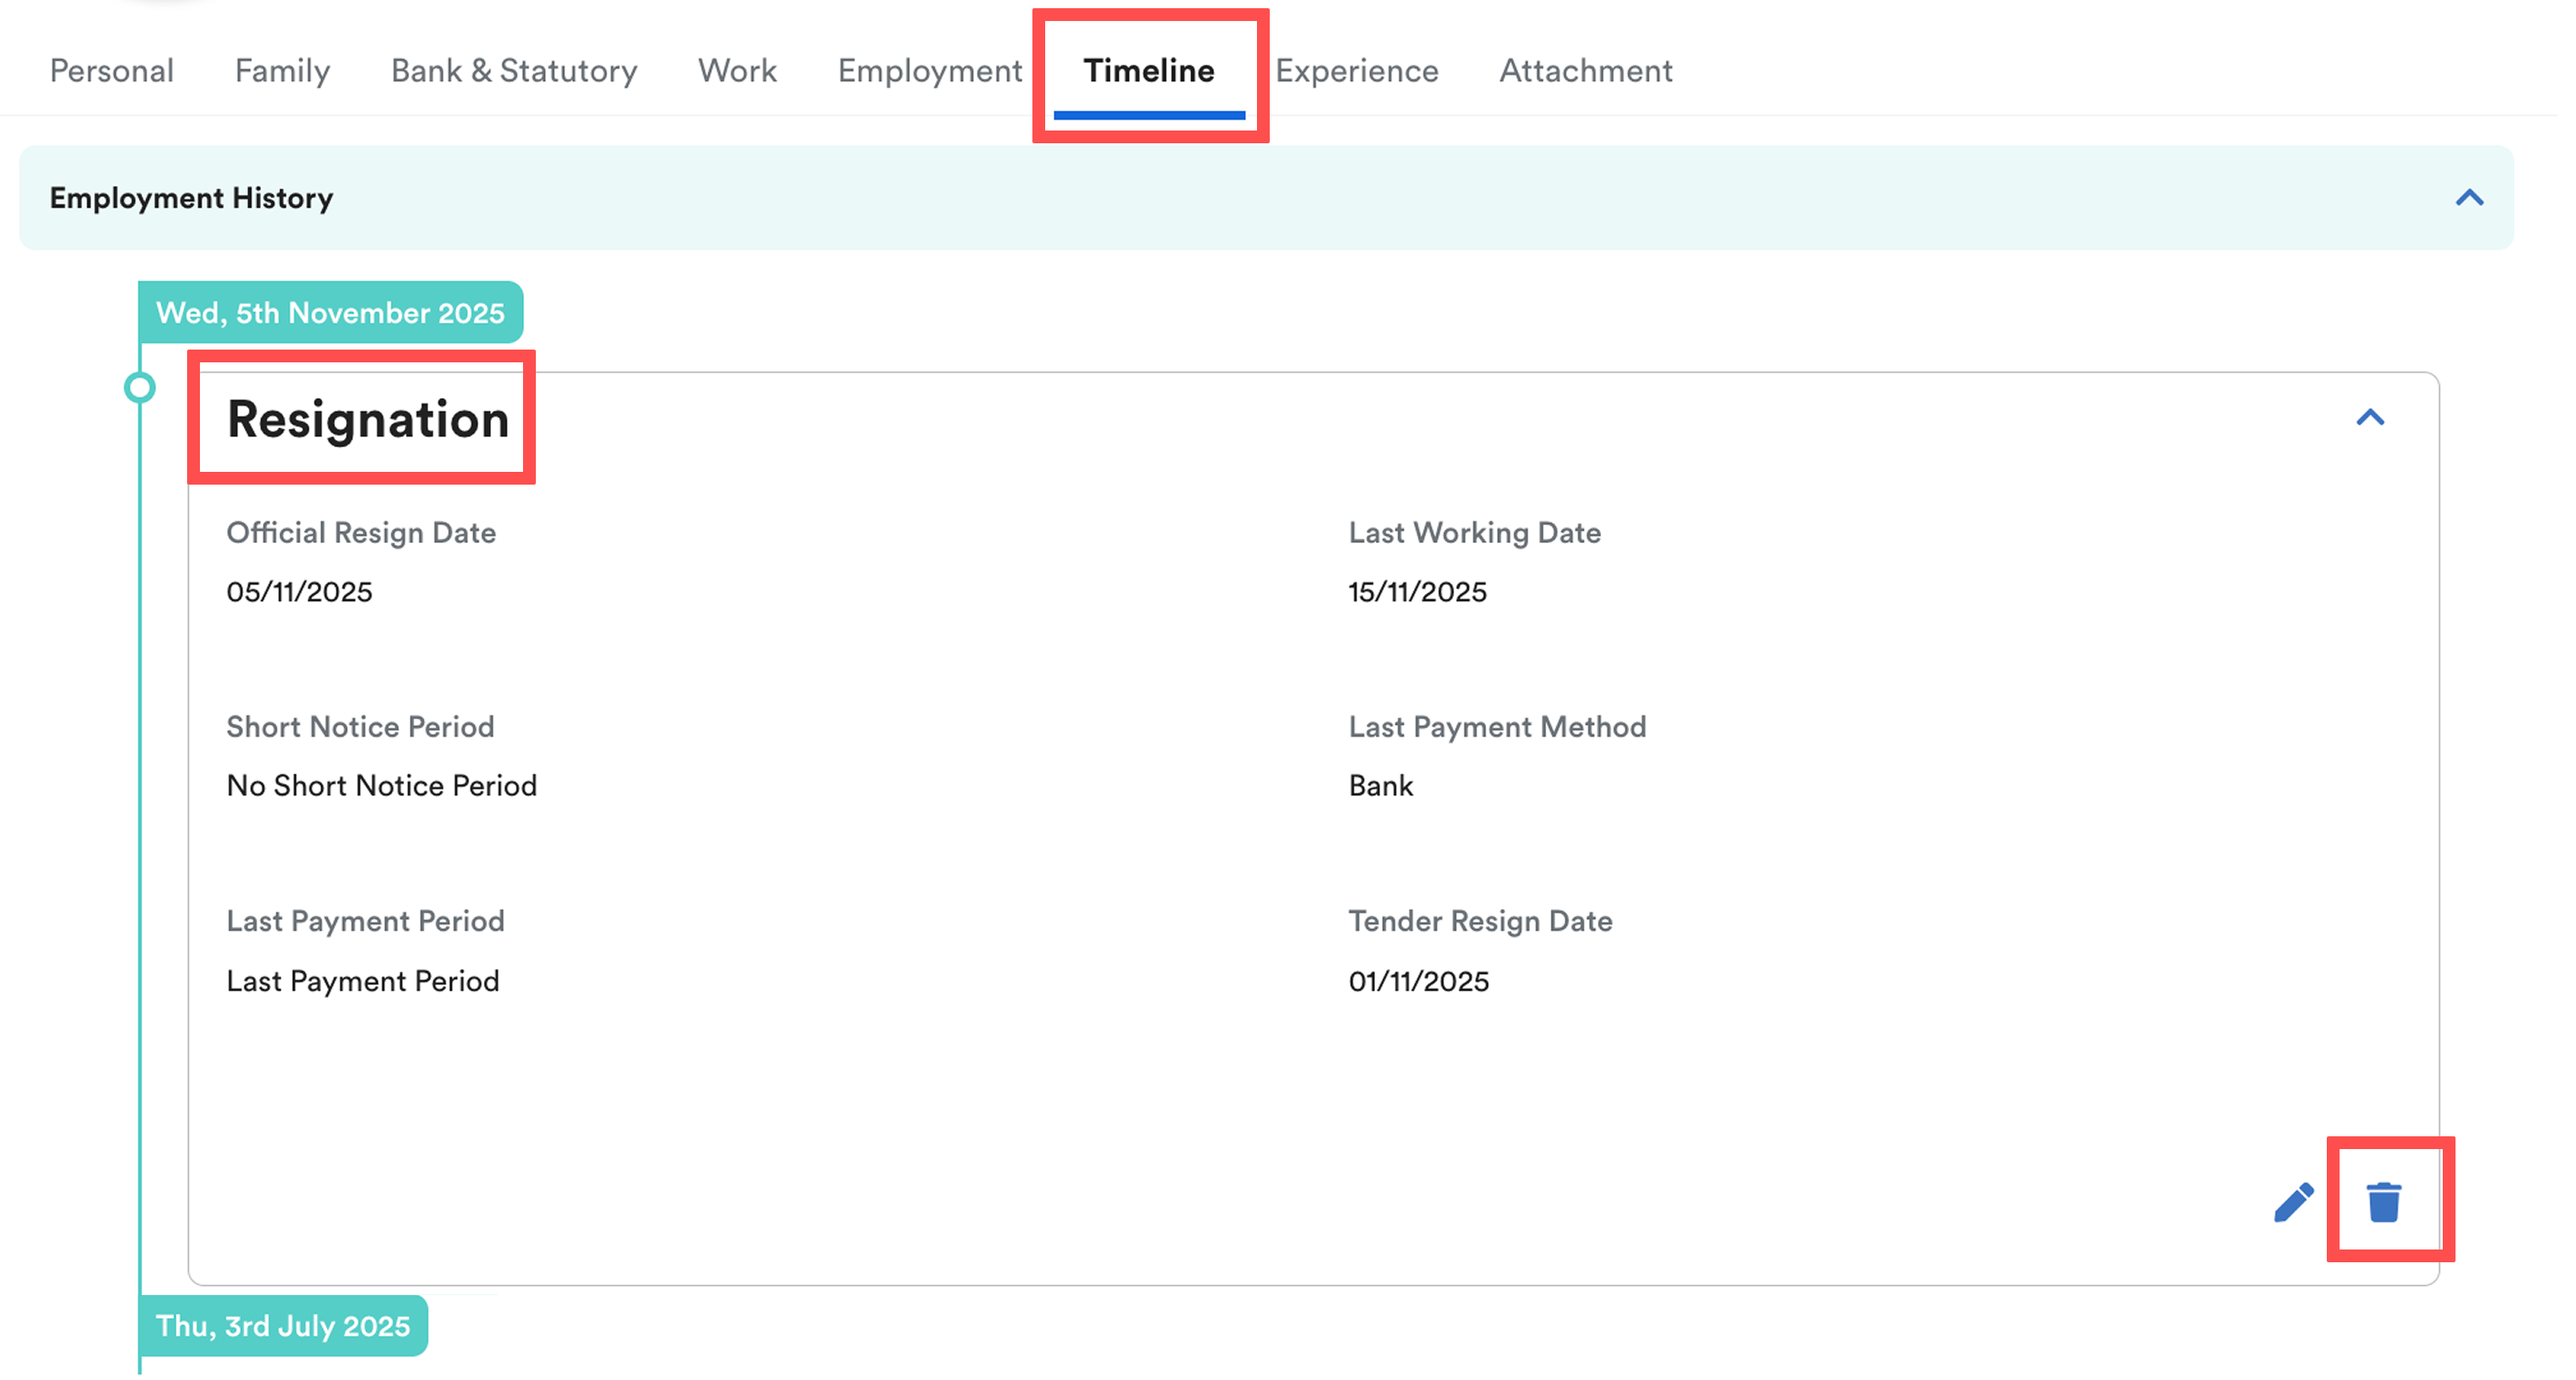Open the Bank & Statutory tab
The width and height of the screenshot is (2576, 1380).
point(513,71)
